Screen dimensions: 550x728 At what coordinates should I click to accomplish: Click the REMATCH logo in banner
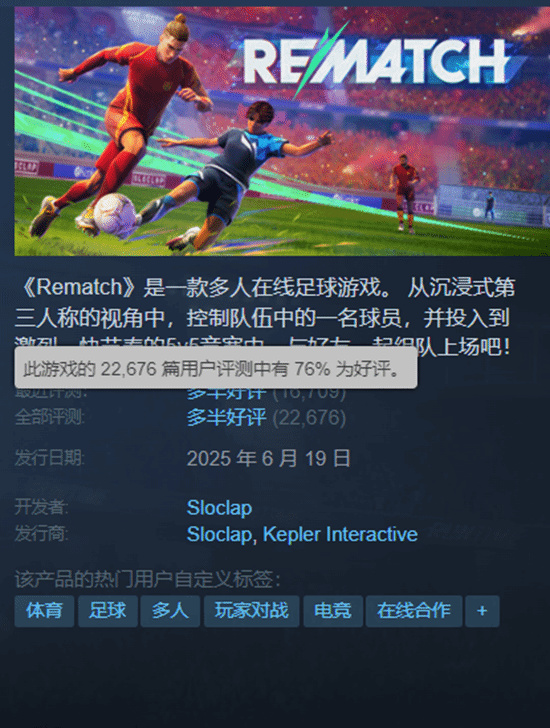click(376, 62)
